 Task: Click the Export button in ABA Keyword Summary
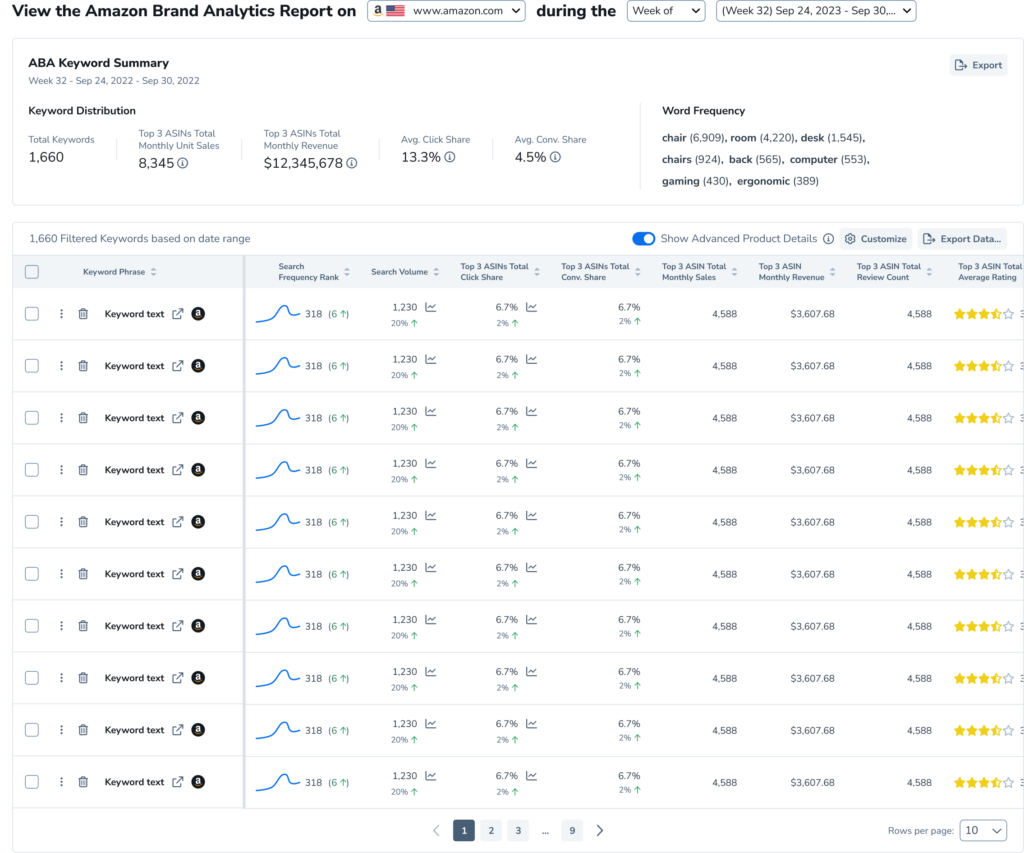[x=978, y=65]
